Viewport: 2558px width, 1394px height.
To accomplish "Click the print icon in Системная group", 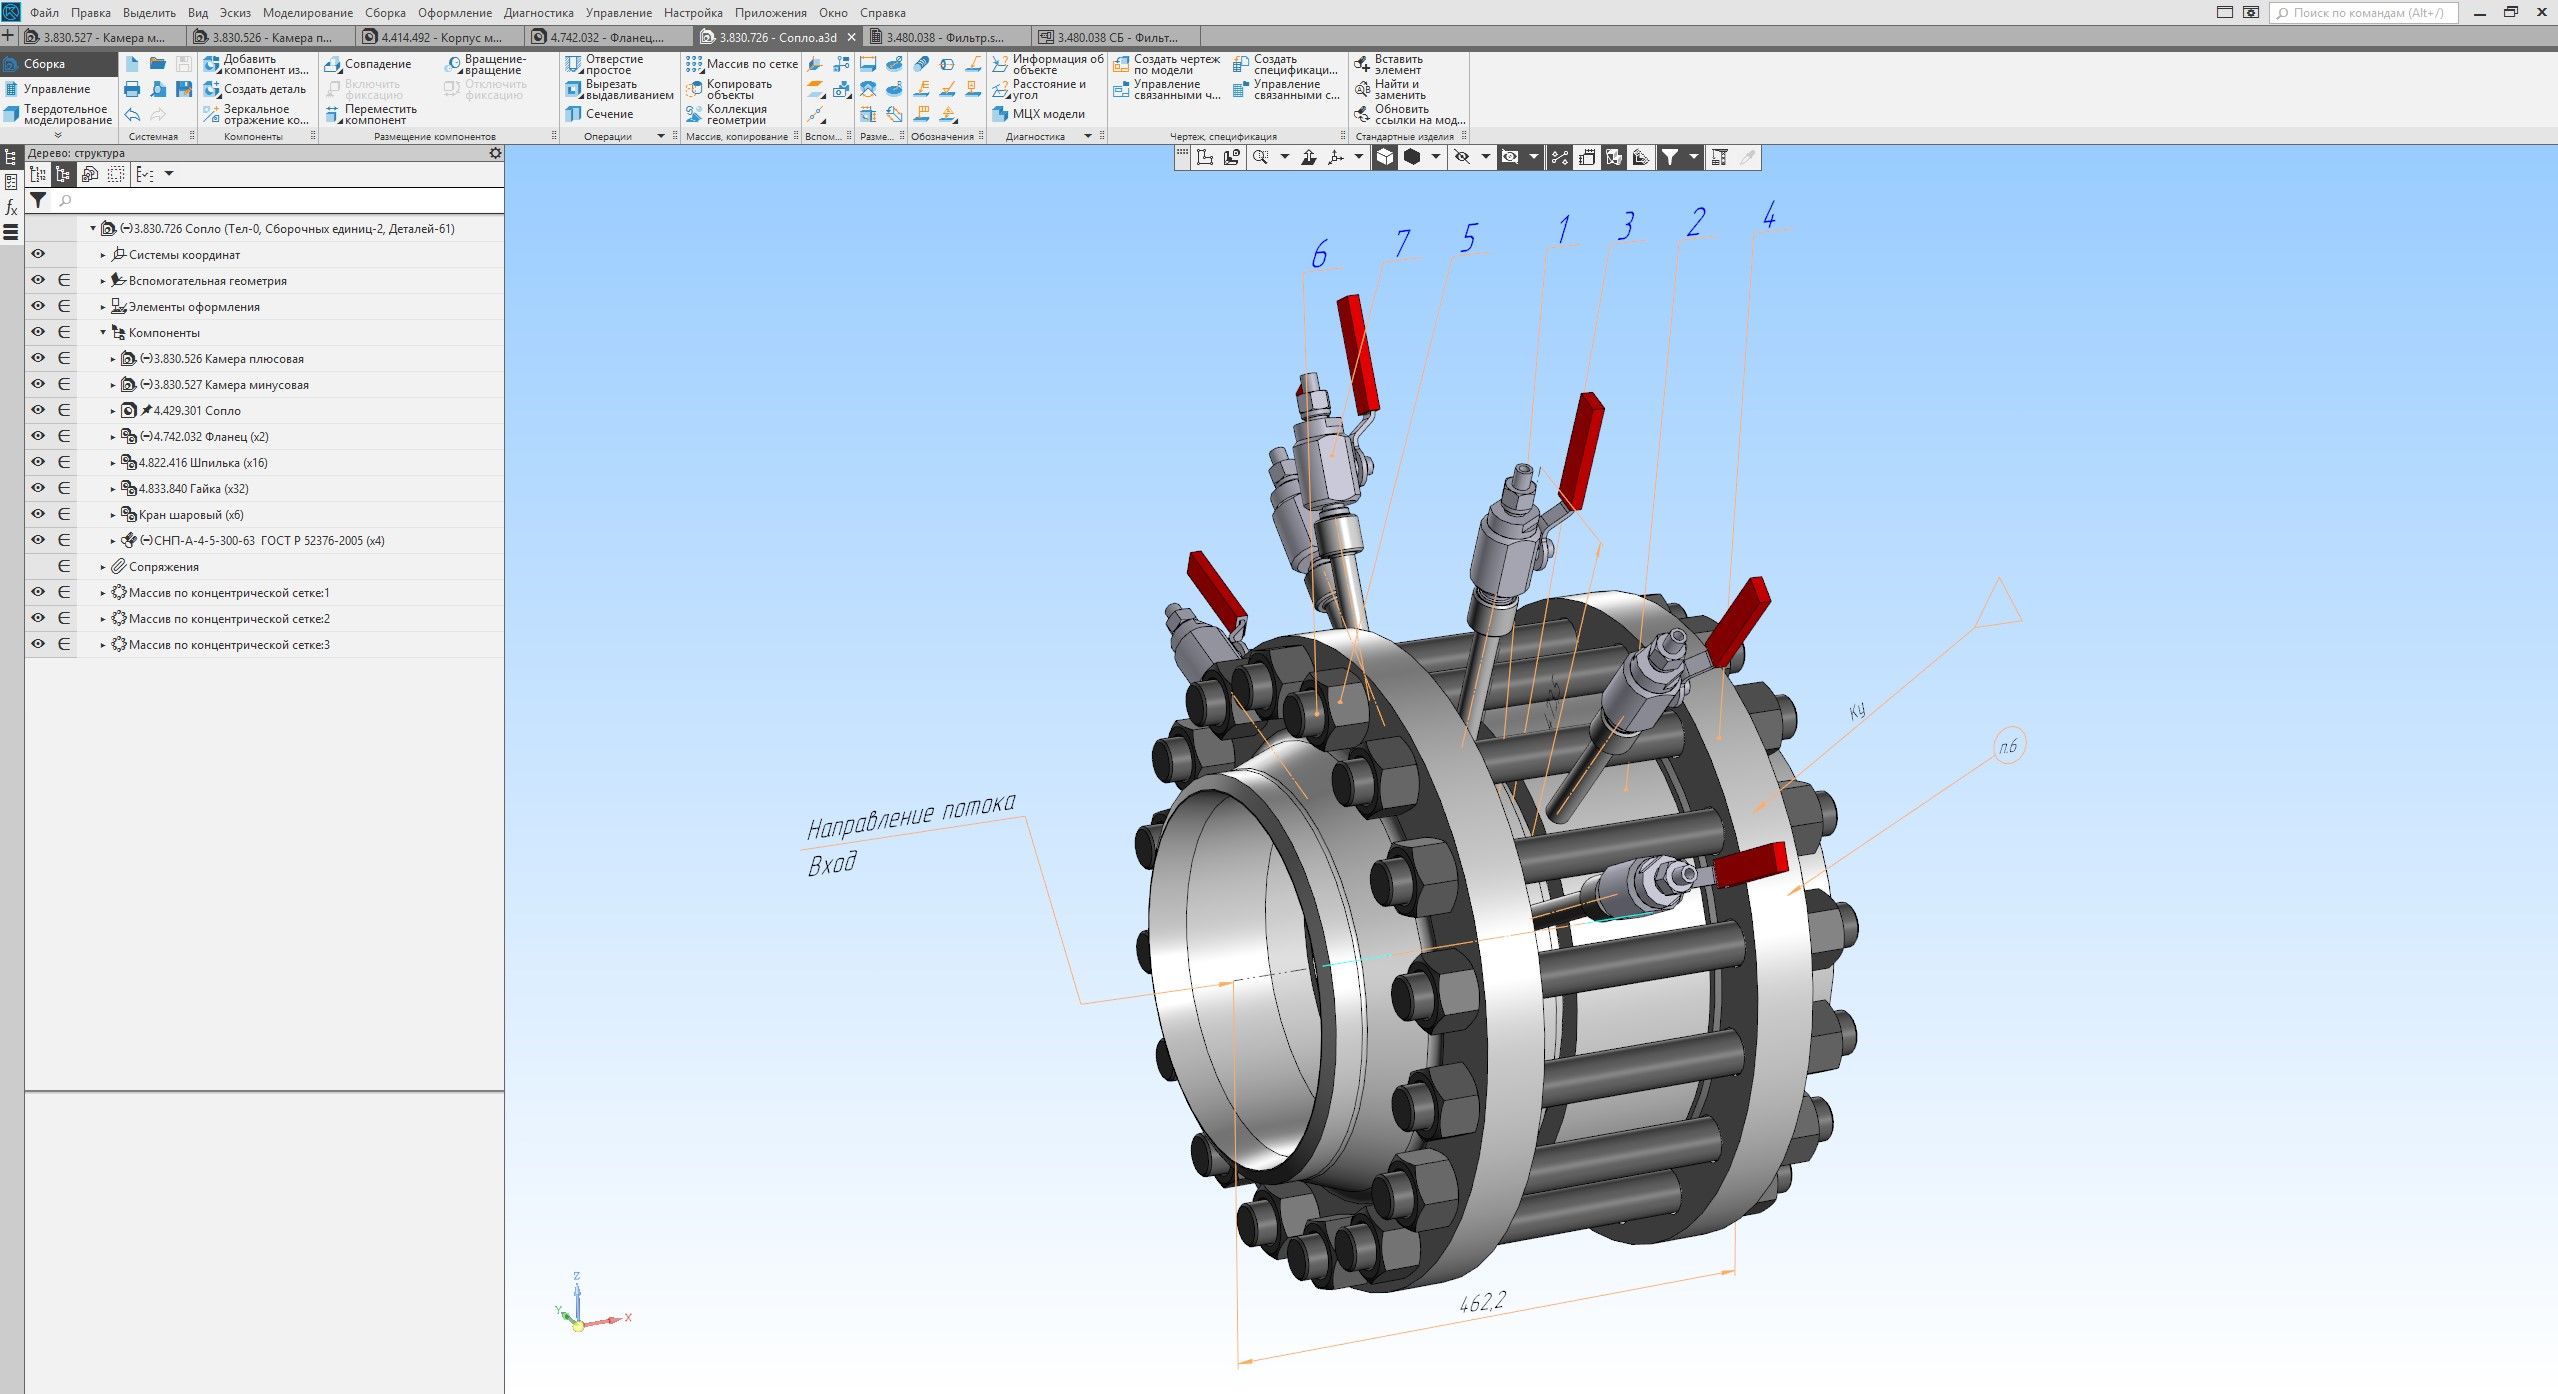I will point(132,89).
